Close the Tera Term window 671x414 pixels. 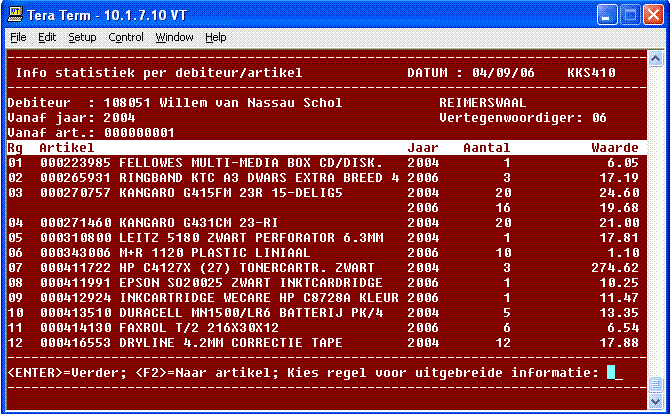pyautogui.click(x=653, y=14)
